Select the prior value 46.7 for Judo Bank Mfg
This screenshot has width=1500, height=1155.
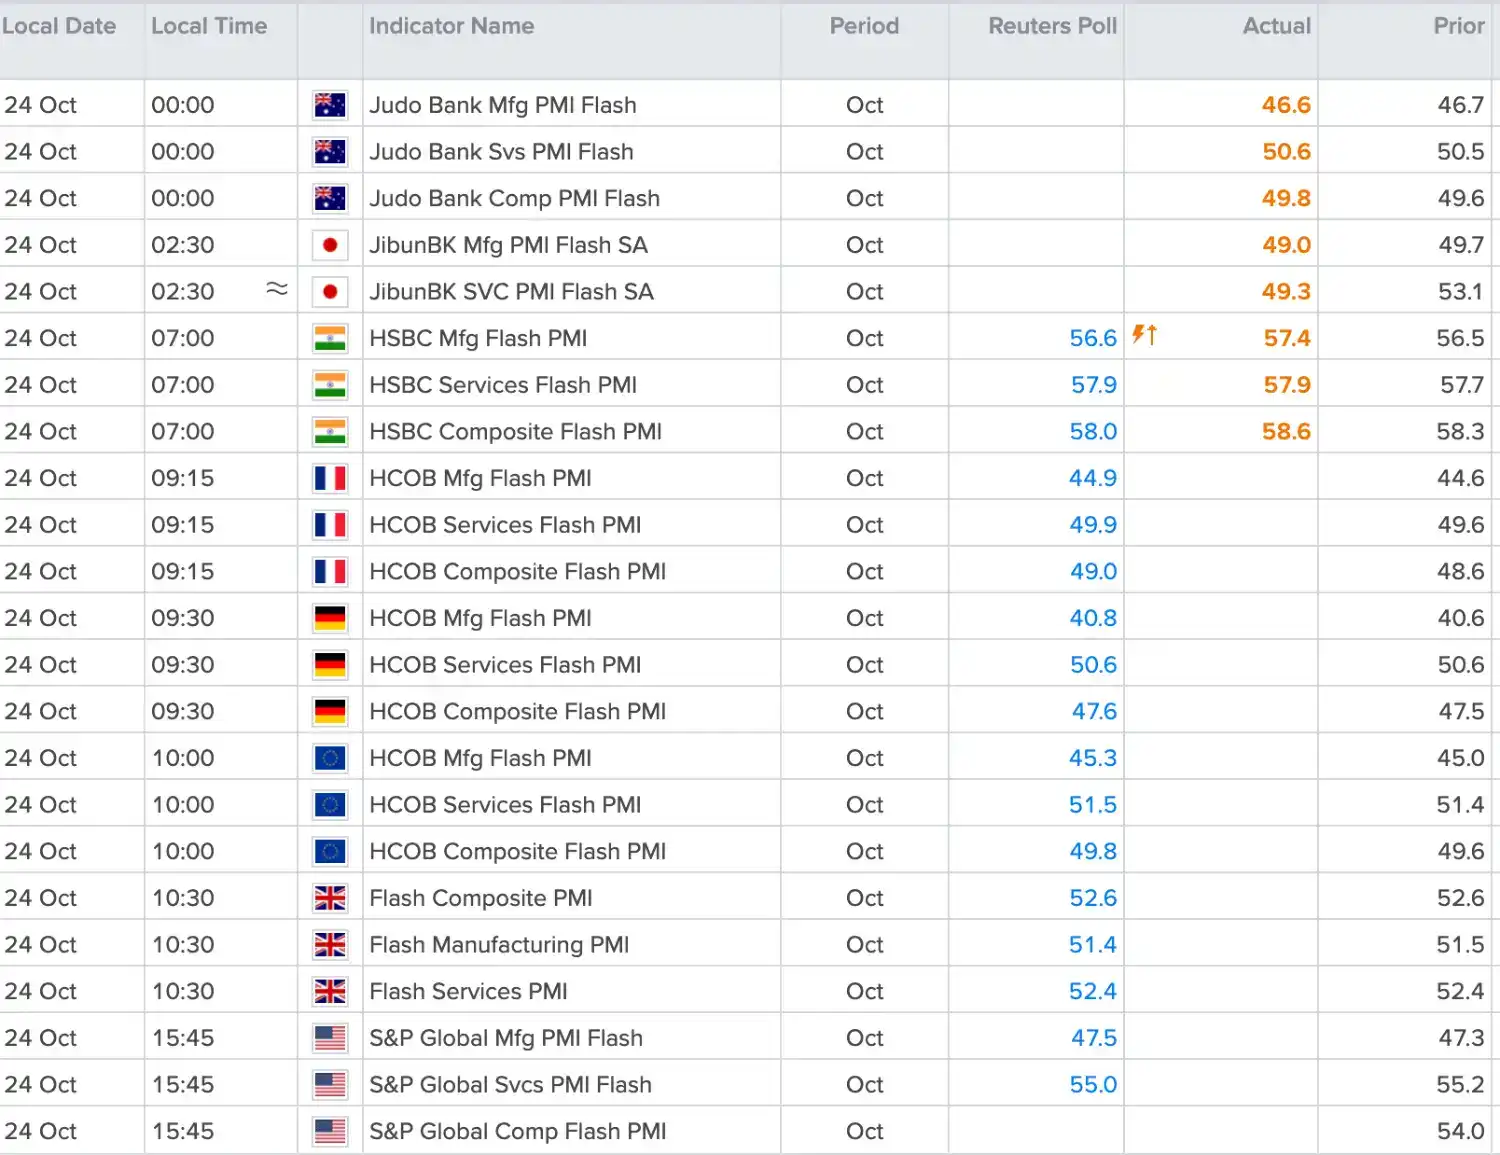(x=1461, y=105)
